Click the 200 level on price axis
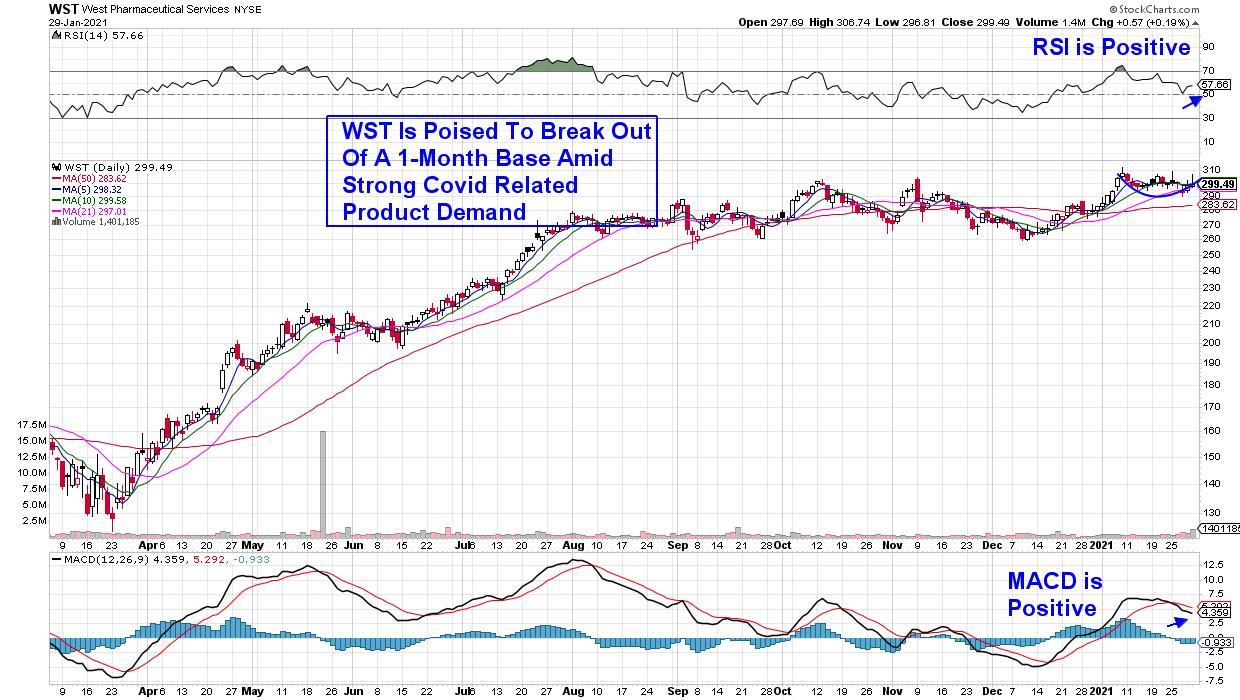This screenshot has width=1240, height=700. click(1210, 342)
